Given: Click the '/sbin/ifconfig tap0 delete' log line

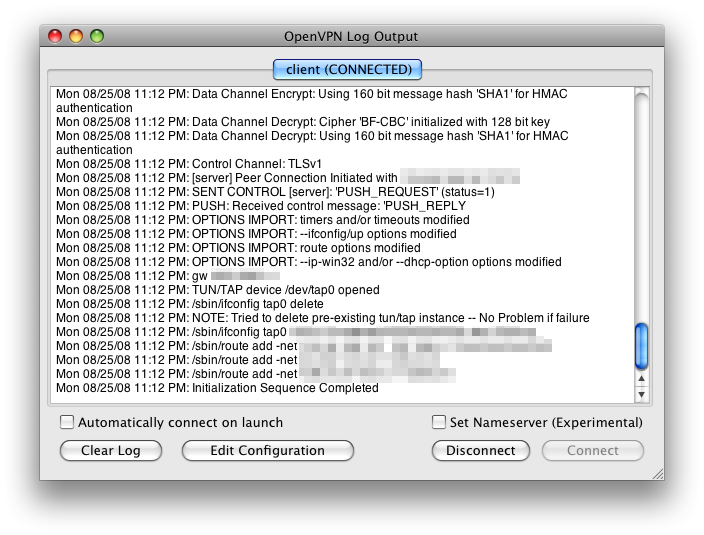Looking at the screenshot, I should 190,304.
